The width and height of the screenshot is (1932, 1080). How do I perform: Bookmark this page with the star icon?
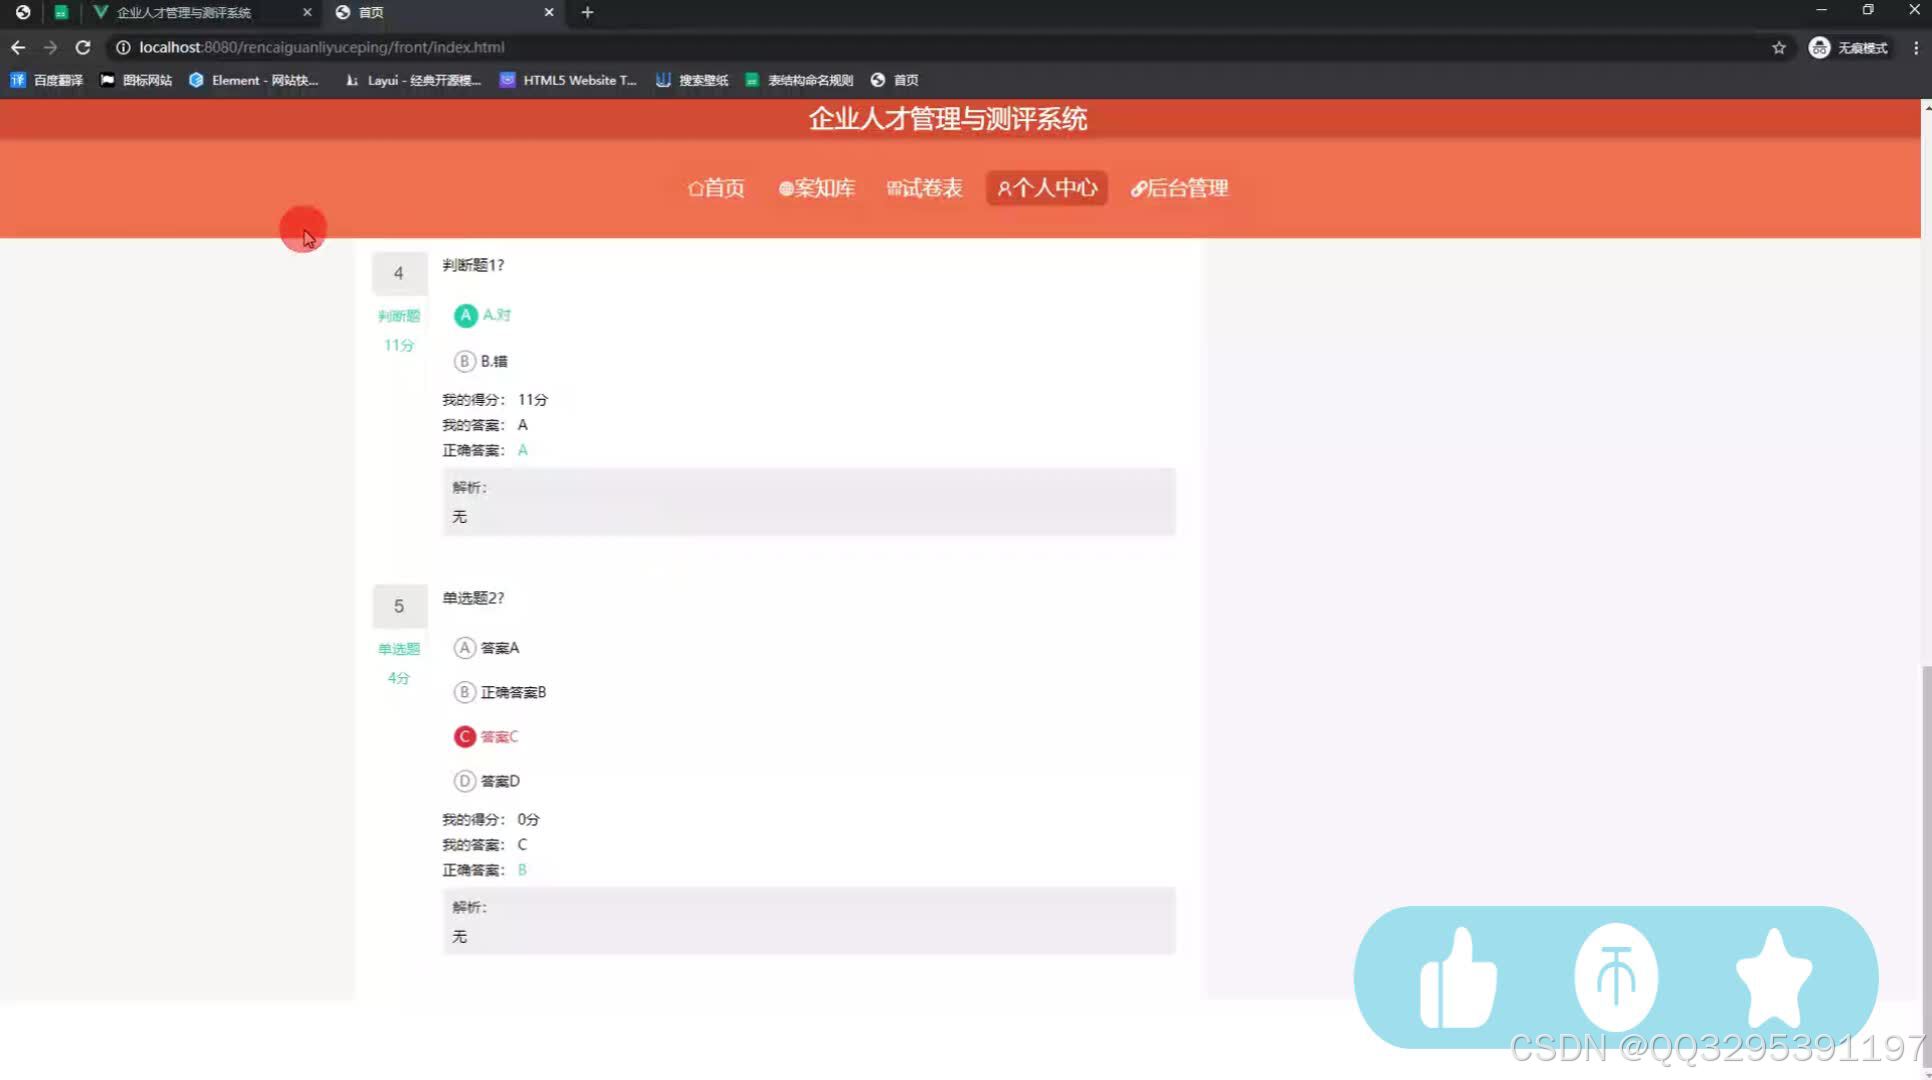point(1779,47)
